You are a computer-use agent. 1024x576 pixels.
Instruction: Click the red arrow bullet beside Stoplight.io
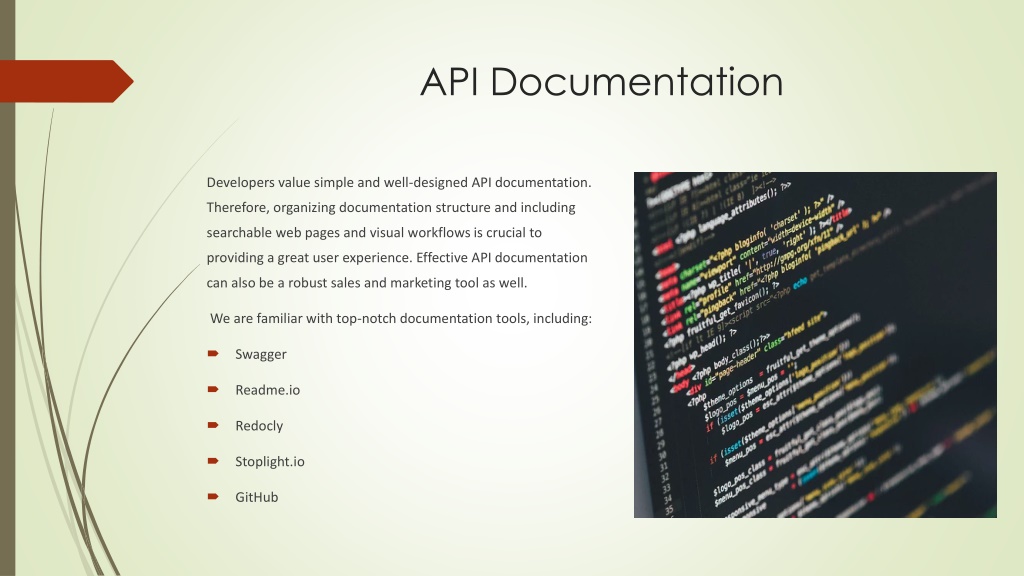[x=213, y=460]
